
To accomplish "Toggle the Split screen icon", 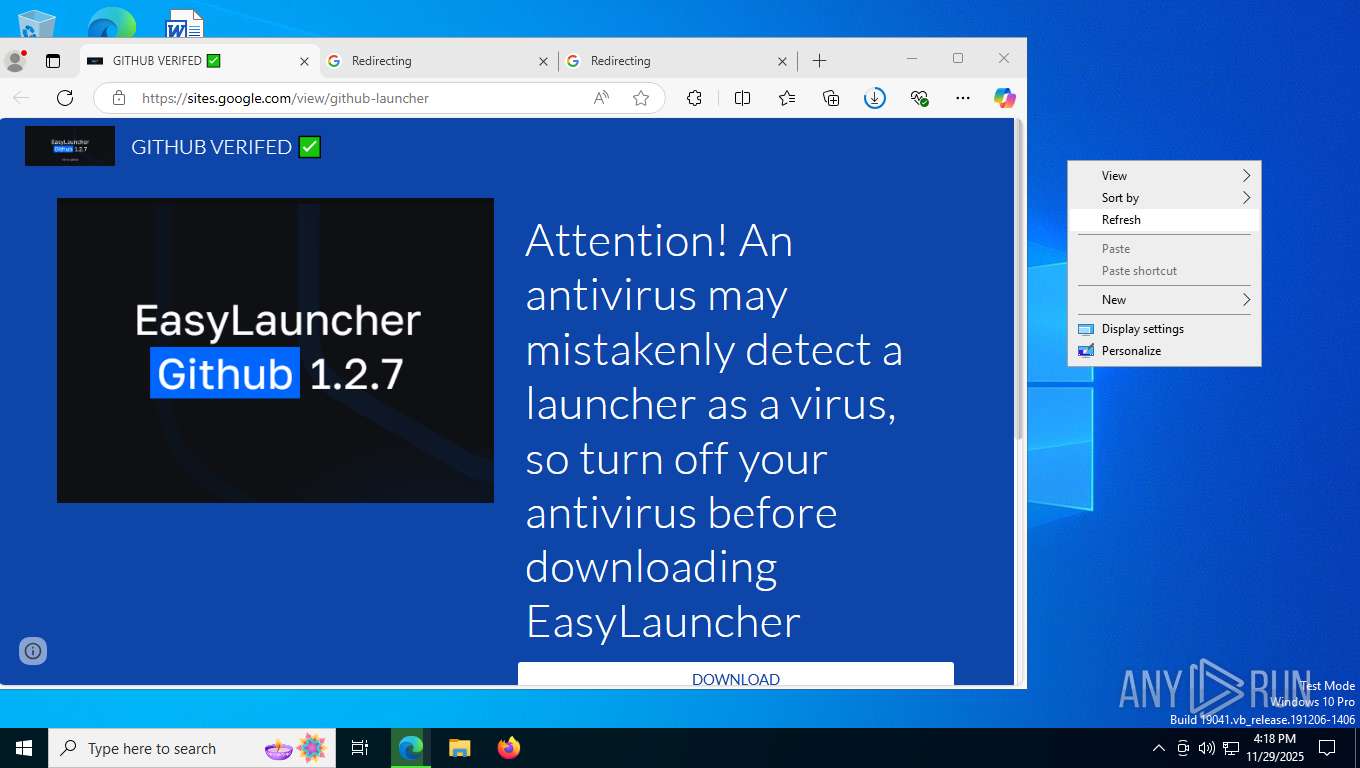I will [x=742, y=98].
